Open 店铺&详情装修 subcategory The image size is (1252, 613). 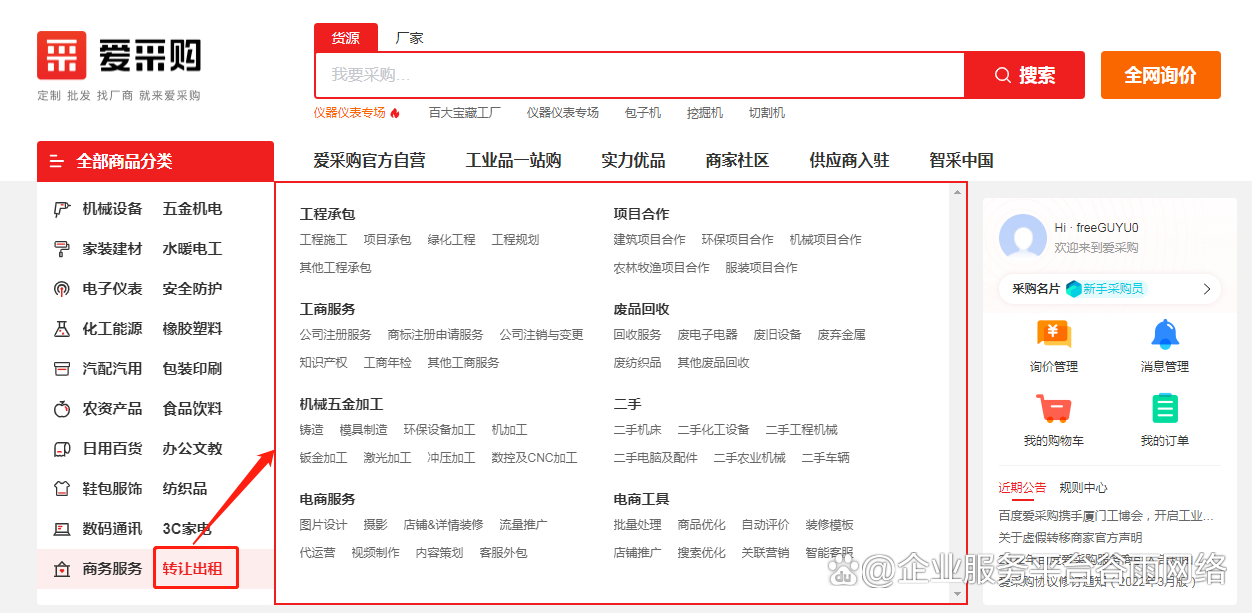444,525
